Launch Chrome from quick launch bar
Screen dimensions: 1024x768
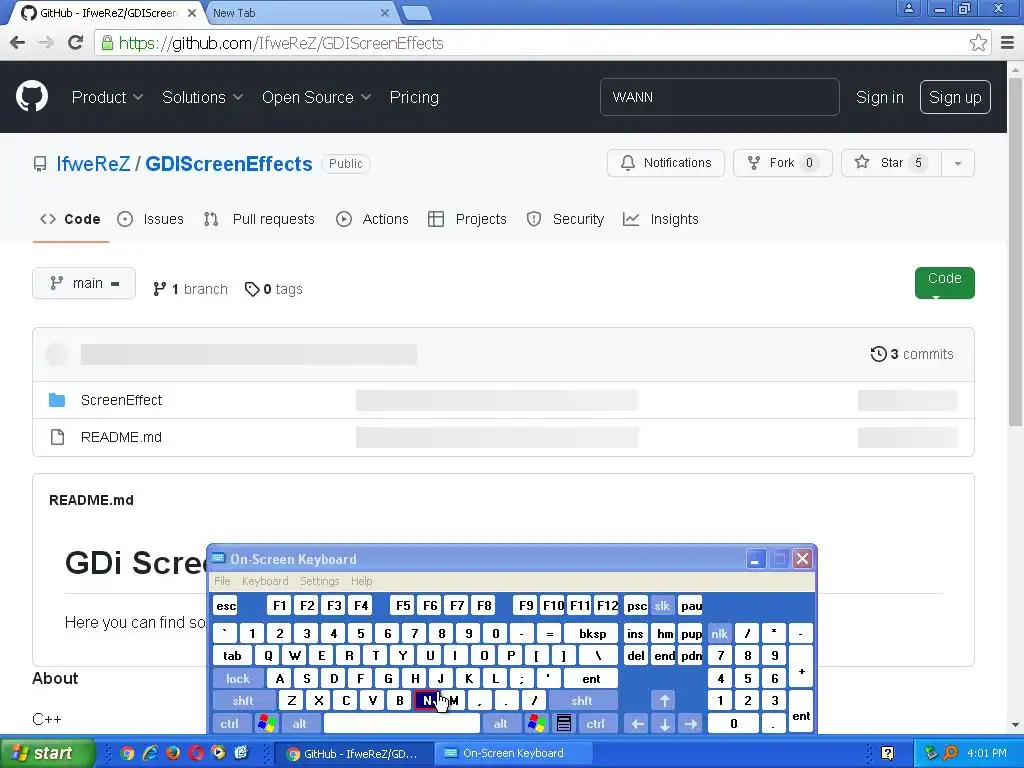pyautogui.click(x=127, y=753)
